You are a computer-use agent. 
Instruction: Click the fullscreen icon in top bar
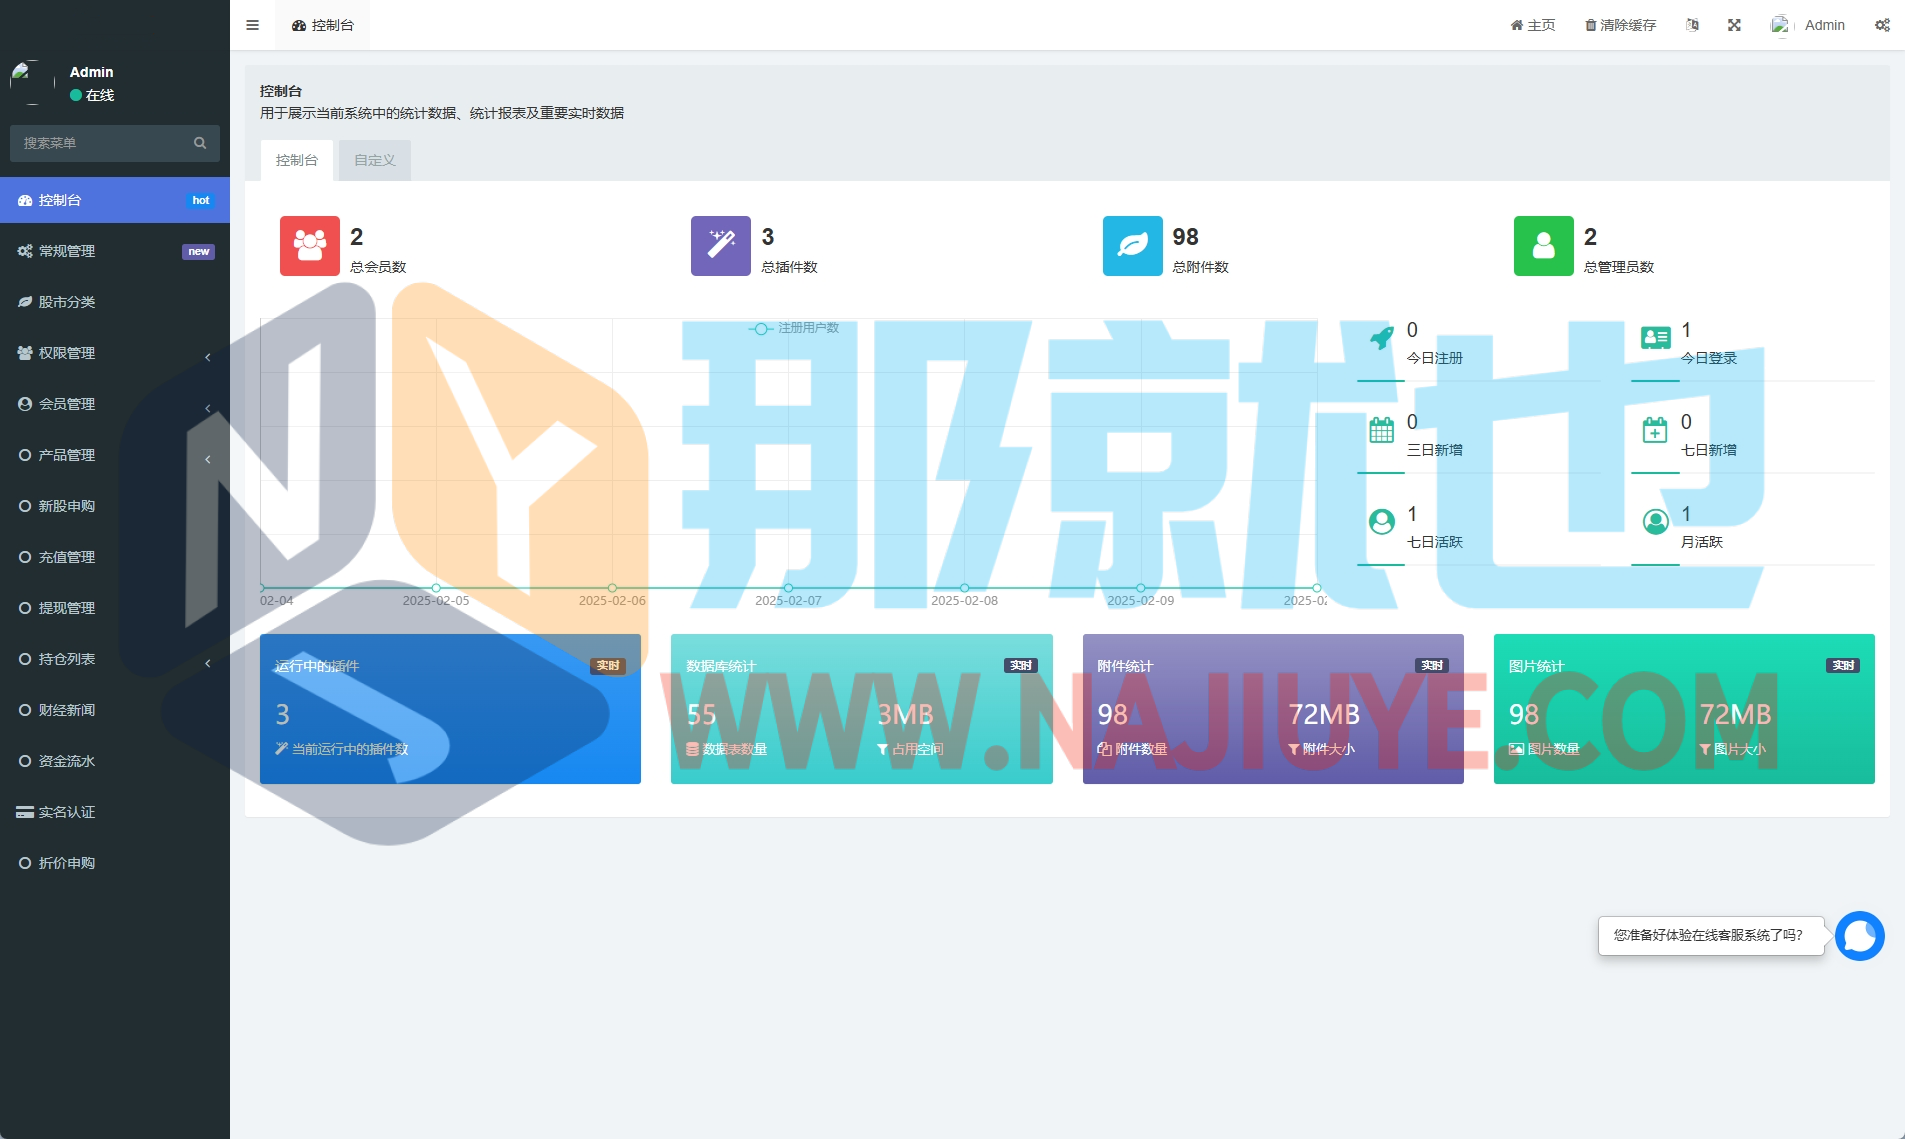point(1734,25)
